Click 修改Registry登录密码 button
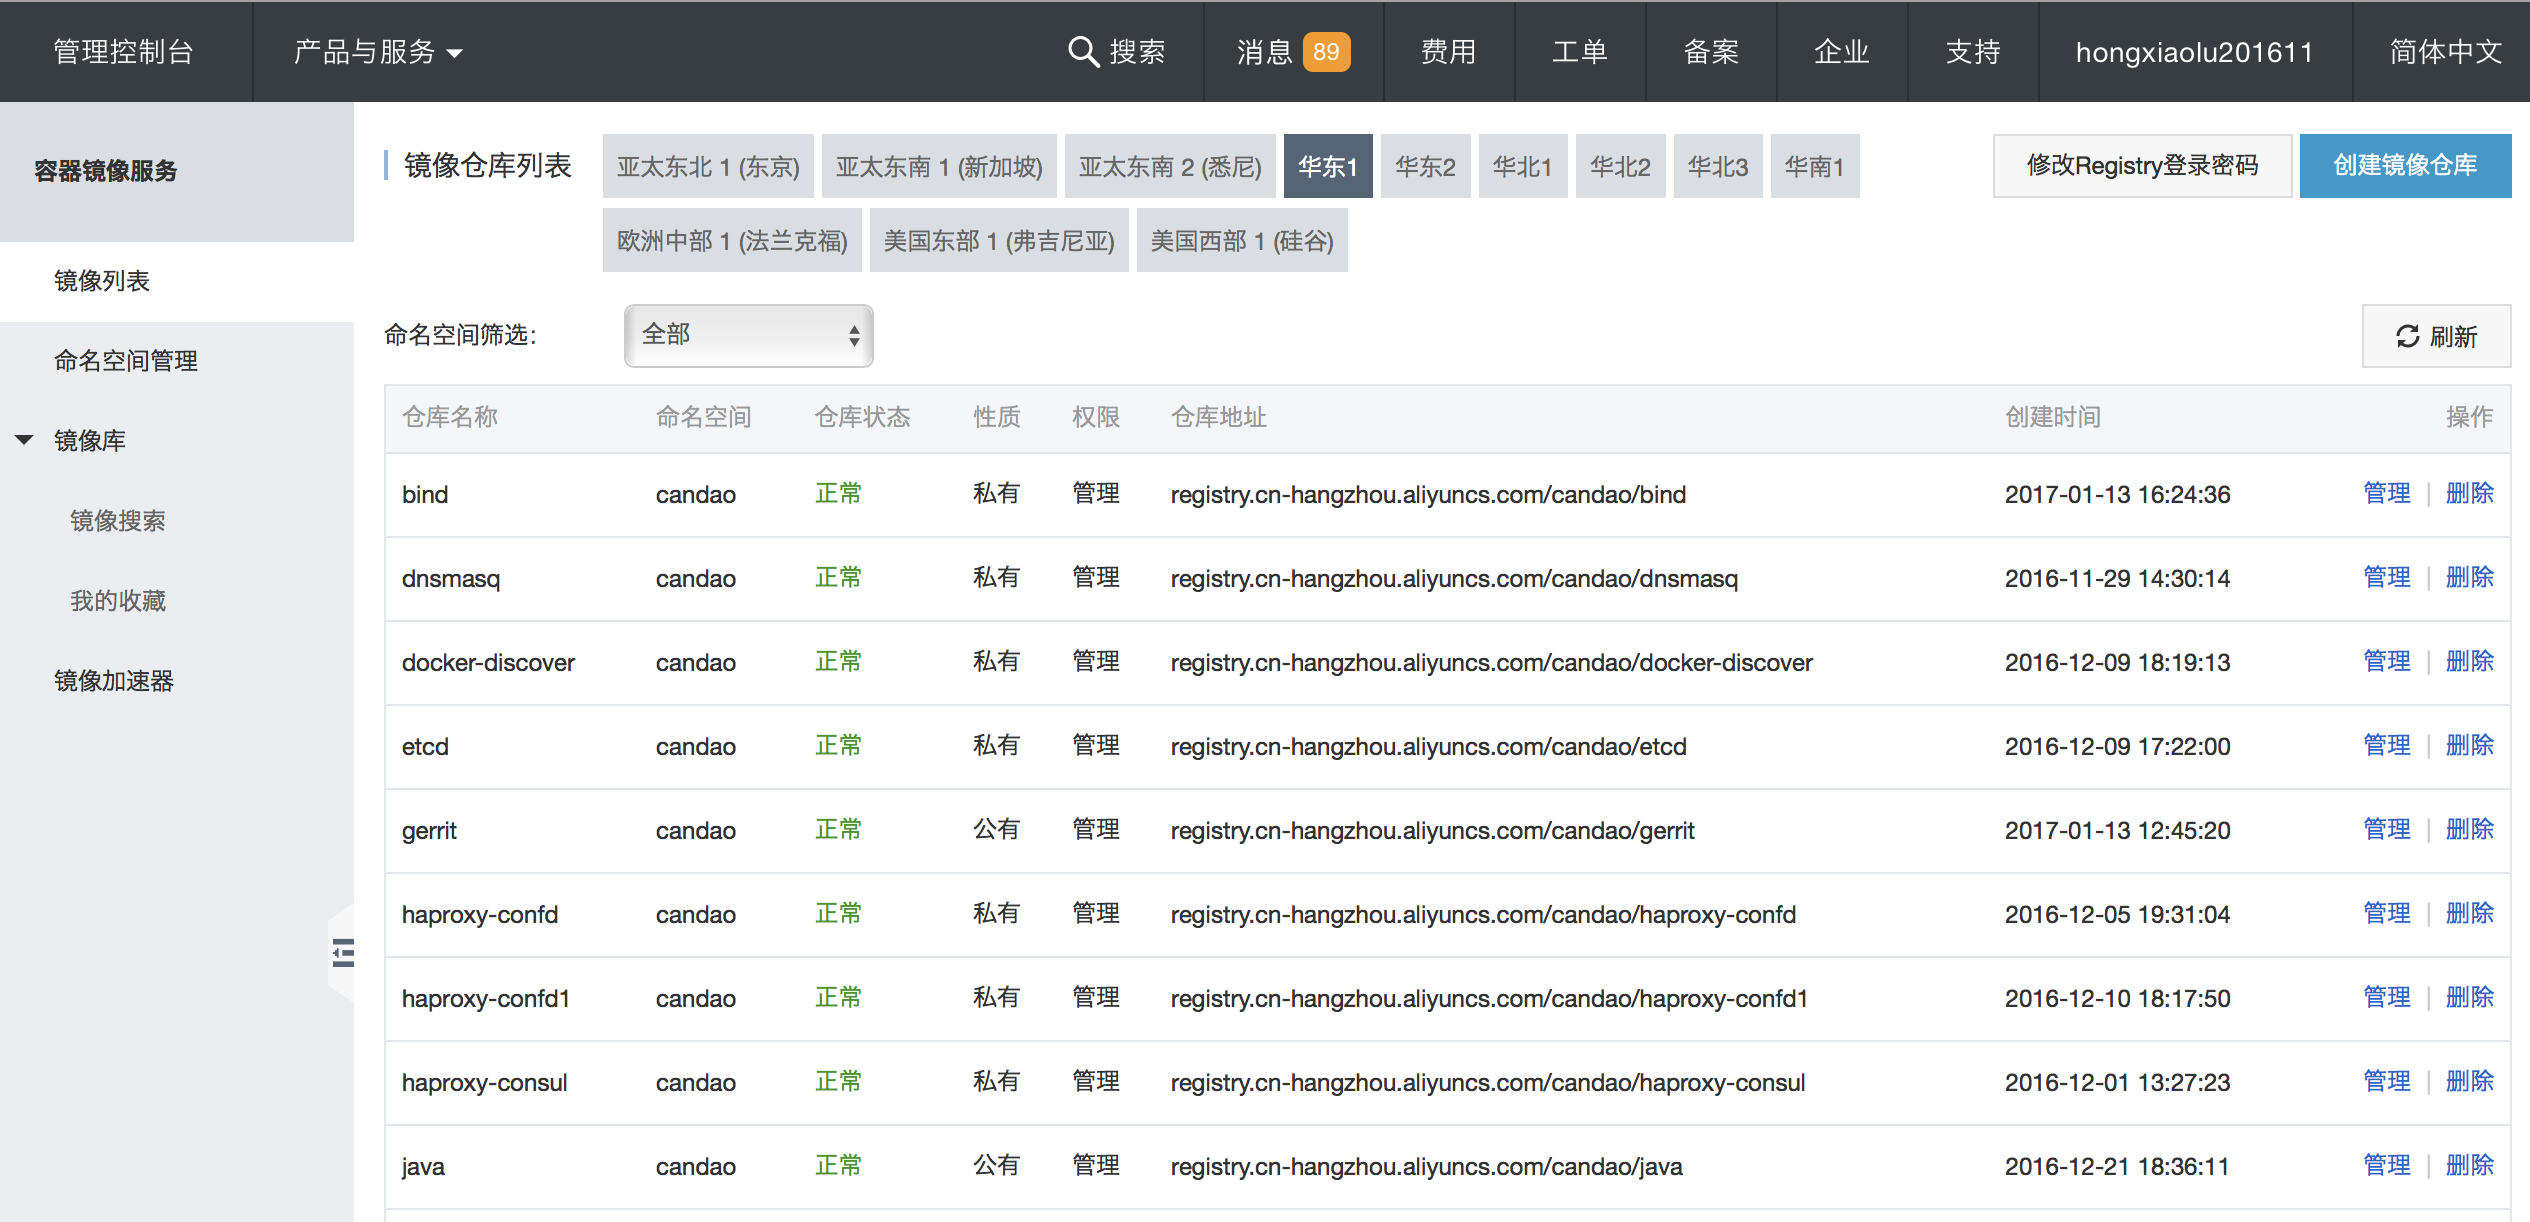Viewport: 2530px width, 1222px height. tap(2142, 166)
